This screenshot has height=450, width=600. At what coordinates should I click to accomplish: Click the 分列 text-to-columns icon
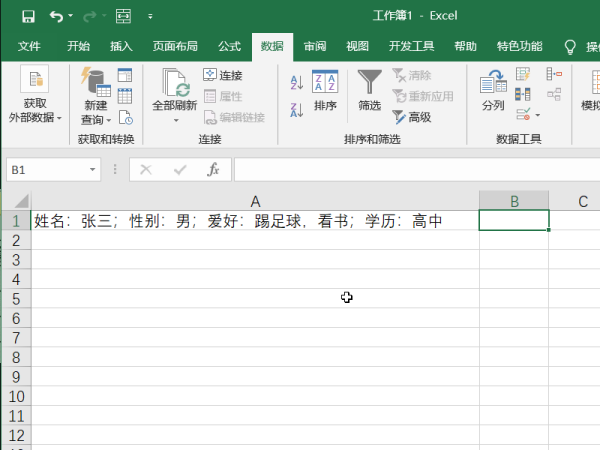pos(493,91)
